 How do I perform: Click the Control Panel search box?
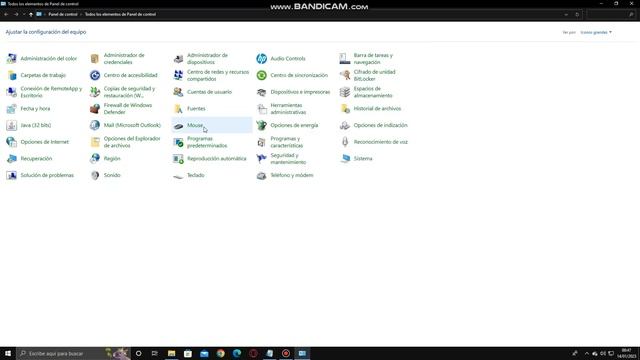pyautogui.click(x=611, y=14)
